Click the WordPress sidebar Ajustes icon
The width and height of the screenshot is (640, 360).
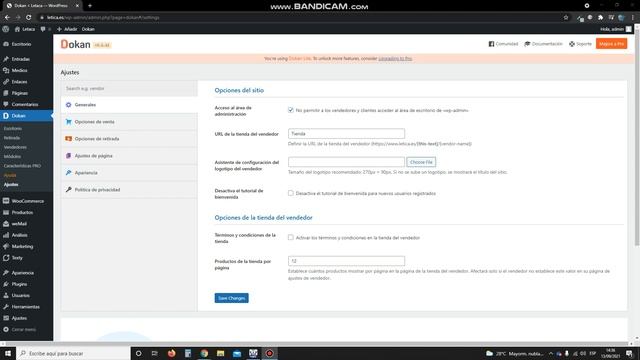tap(6, 318)
